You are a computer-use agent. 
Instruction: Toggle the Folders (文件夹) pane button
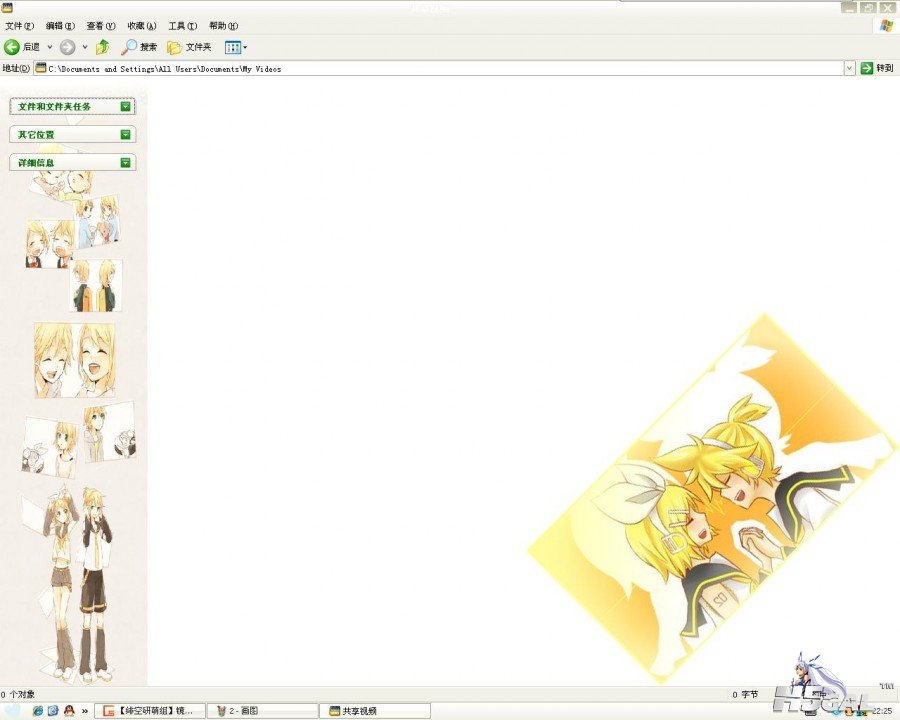point(189,47)
